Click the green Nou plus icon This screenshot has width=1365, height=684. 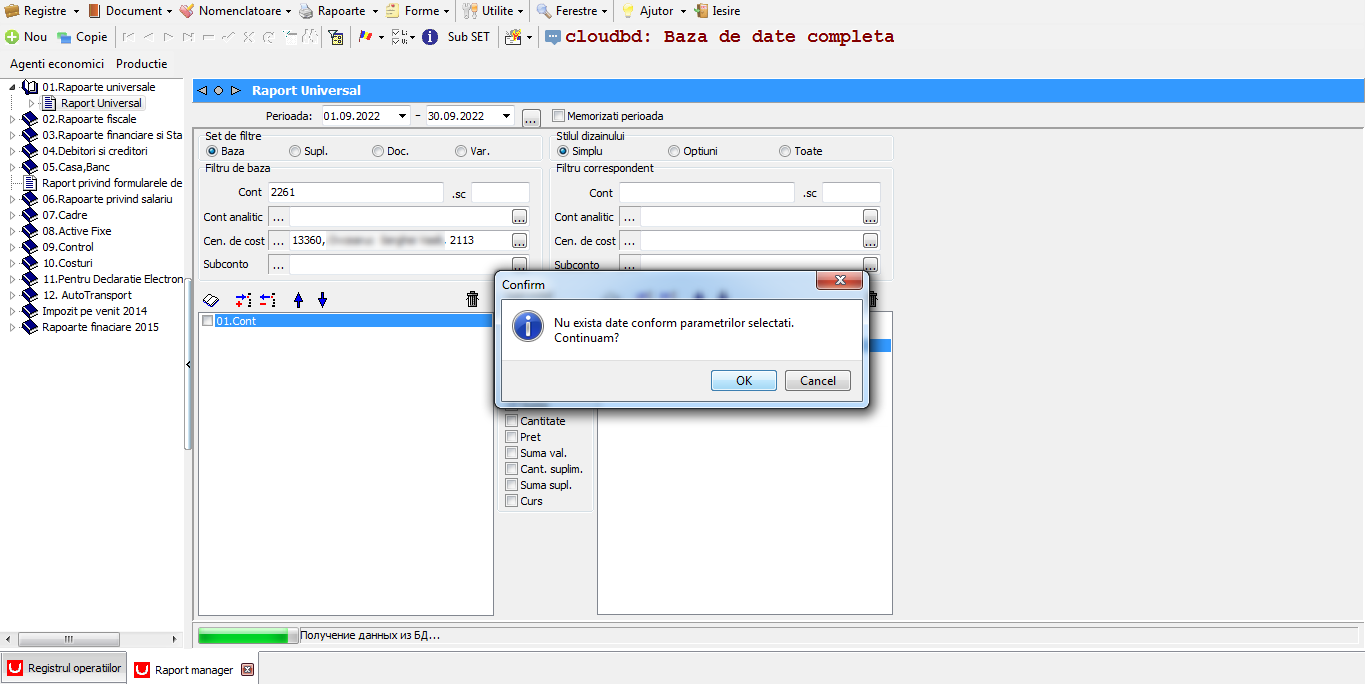[12, 37]
